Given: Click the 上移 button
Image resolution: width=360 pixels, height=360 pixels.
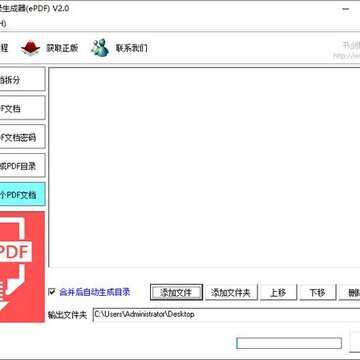Looking at the screenshot, I should [x=278, y=293].
